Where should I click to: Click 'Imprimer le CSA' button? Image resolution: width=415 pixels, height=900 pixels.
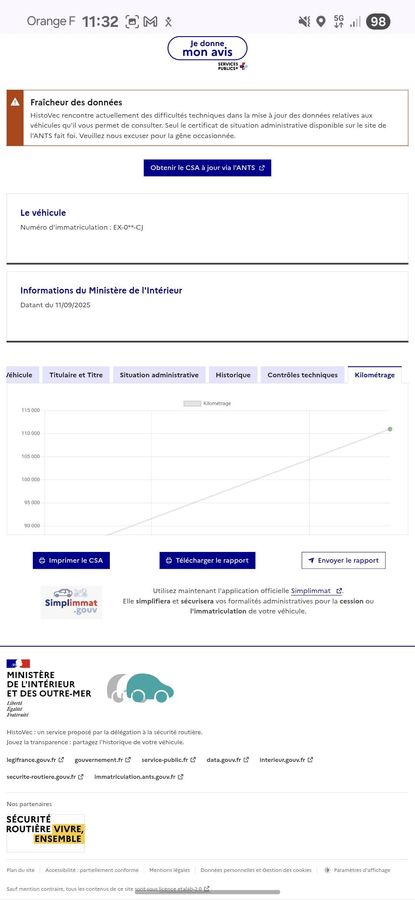[71, 560]
